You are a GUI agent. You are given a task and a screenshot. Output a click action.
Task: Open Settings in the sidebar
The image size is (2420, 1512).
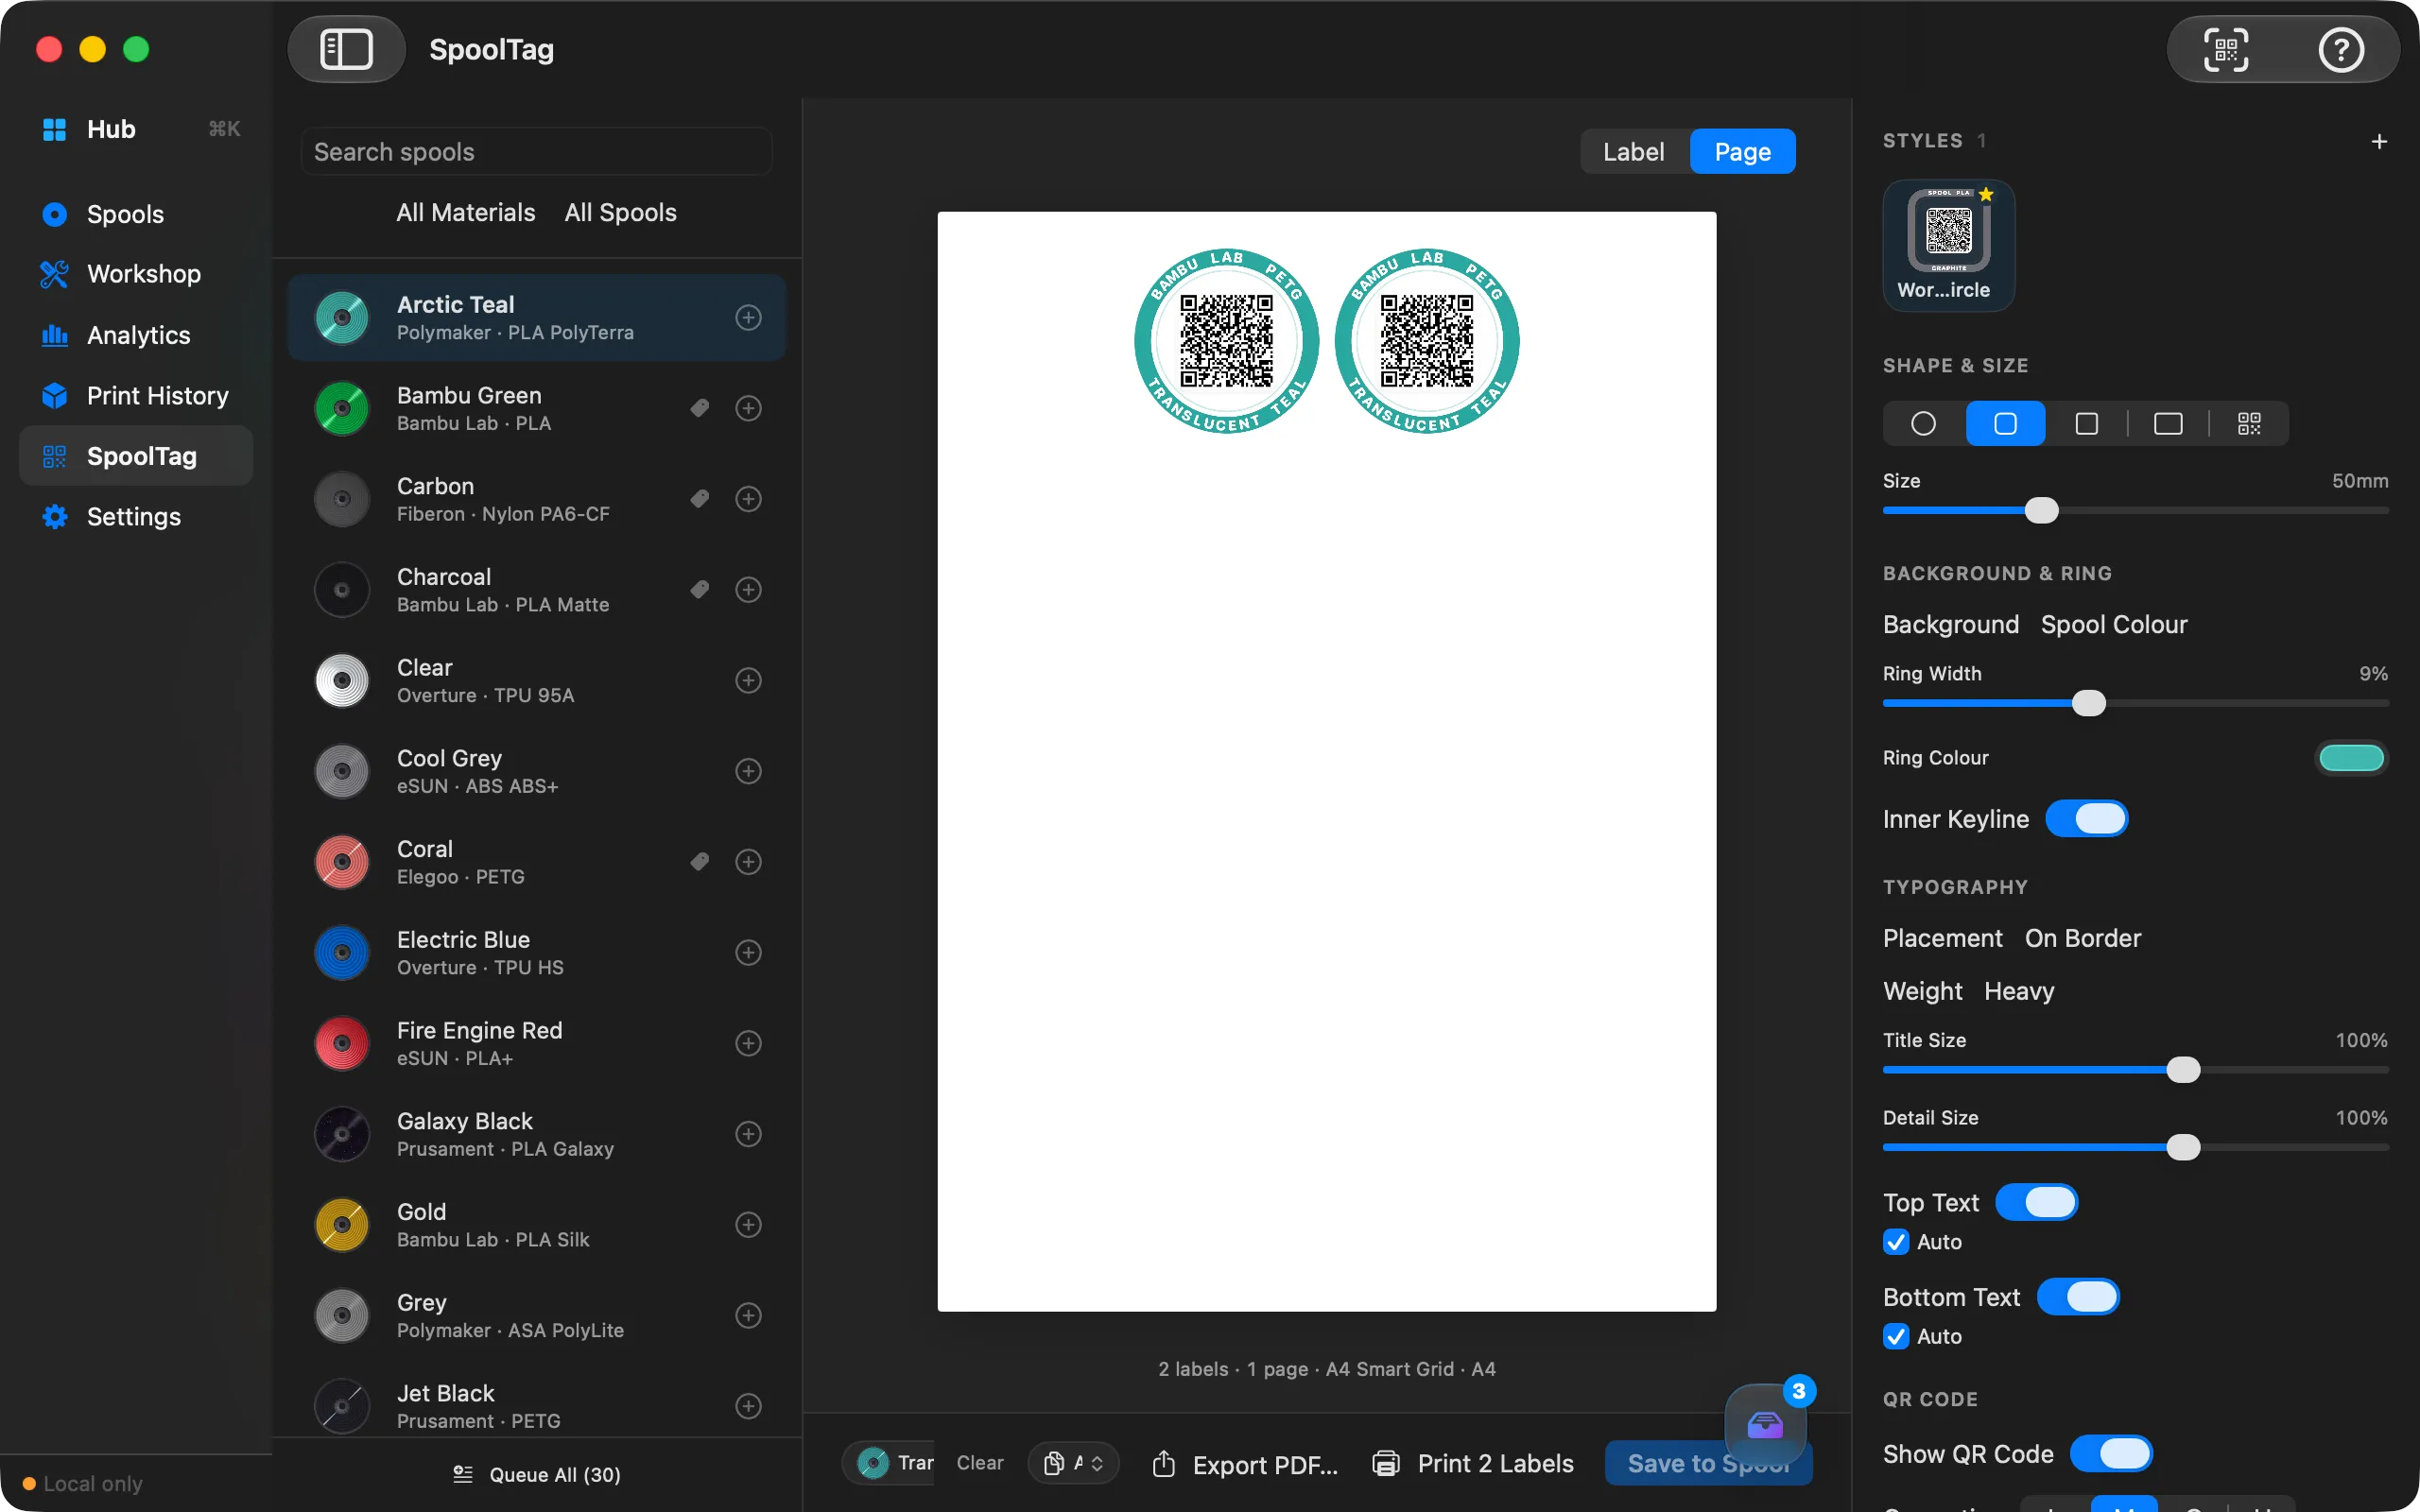136,517
